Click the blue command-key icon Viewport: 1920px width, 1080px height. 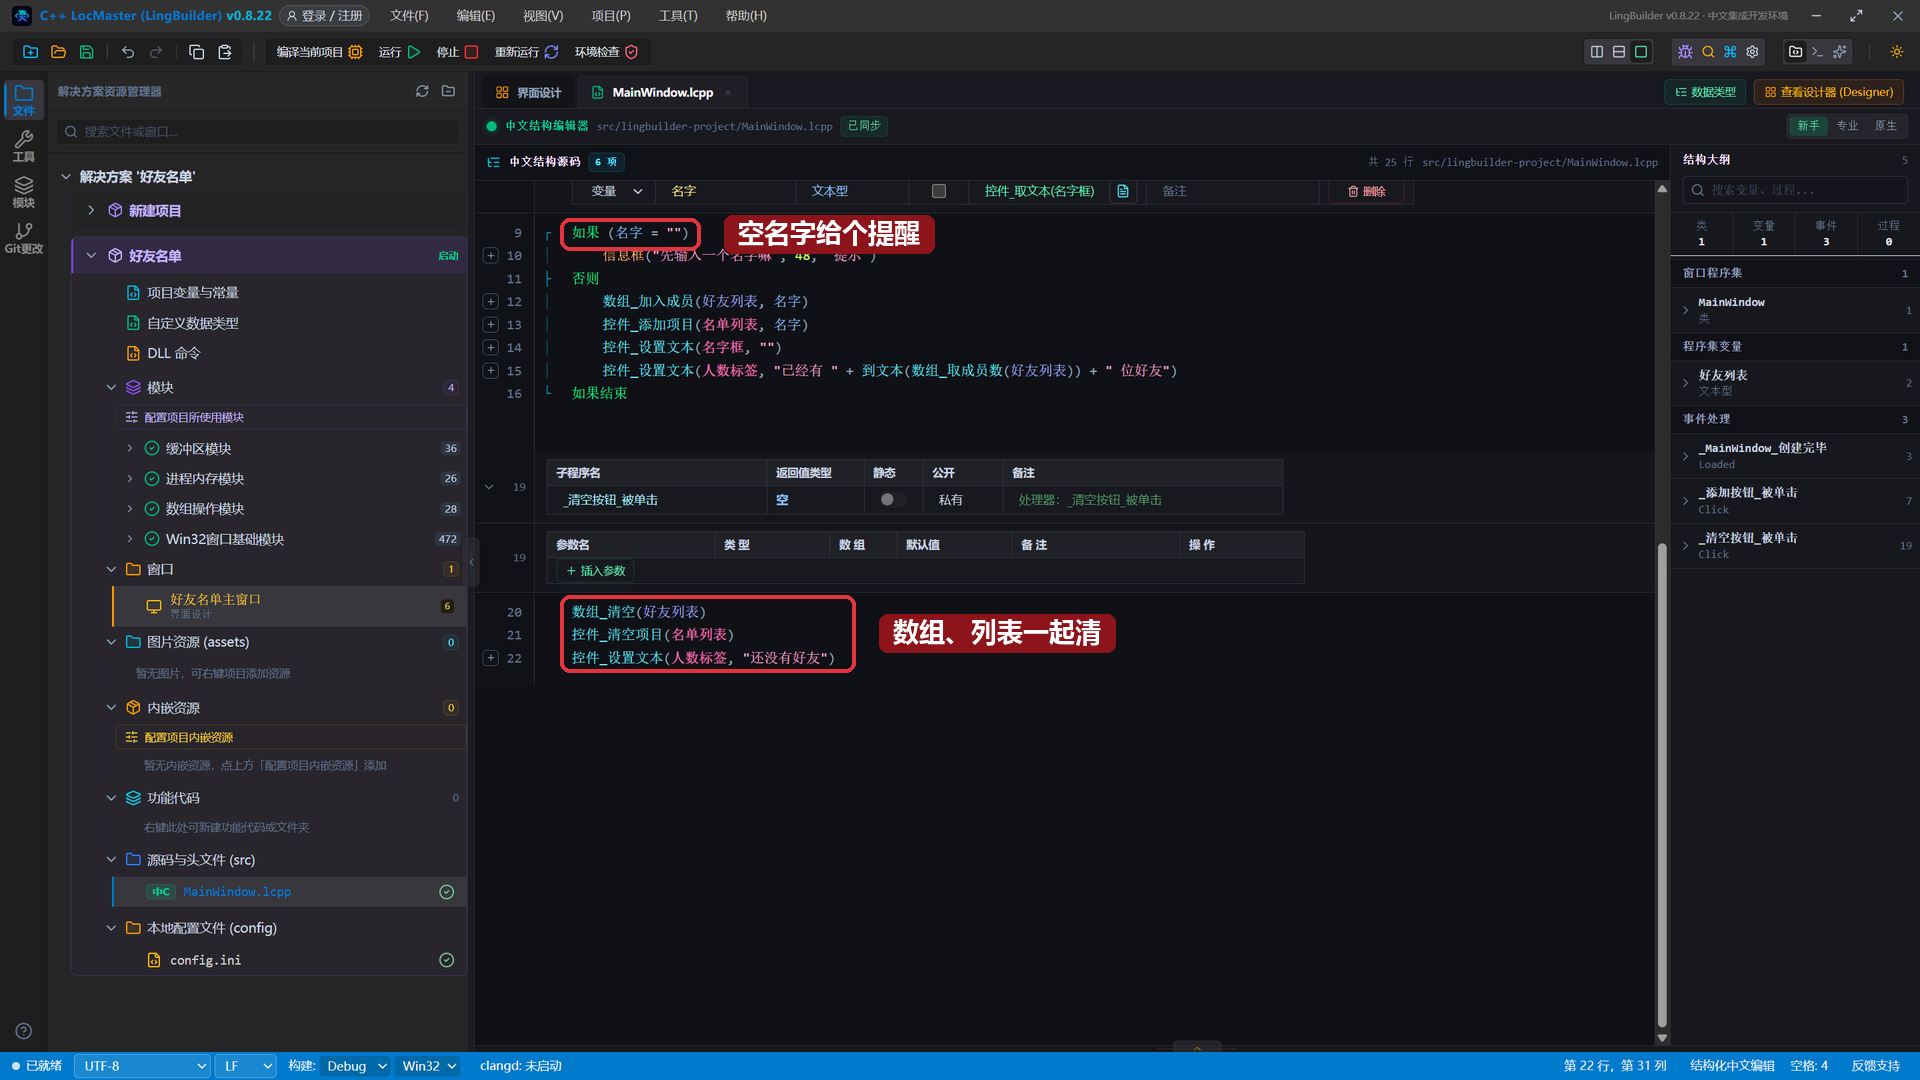(1730, 52)
